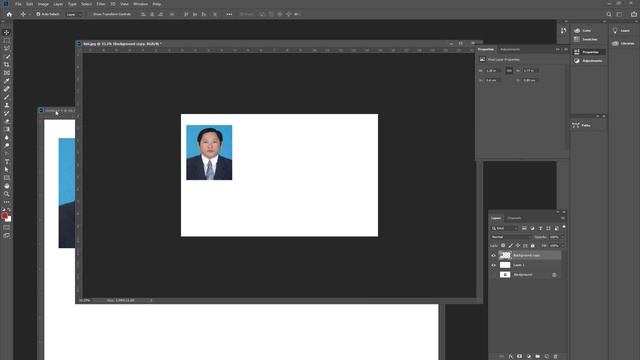Select the Crop tool
The image size is (640, 360).
point(7,64)
